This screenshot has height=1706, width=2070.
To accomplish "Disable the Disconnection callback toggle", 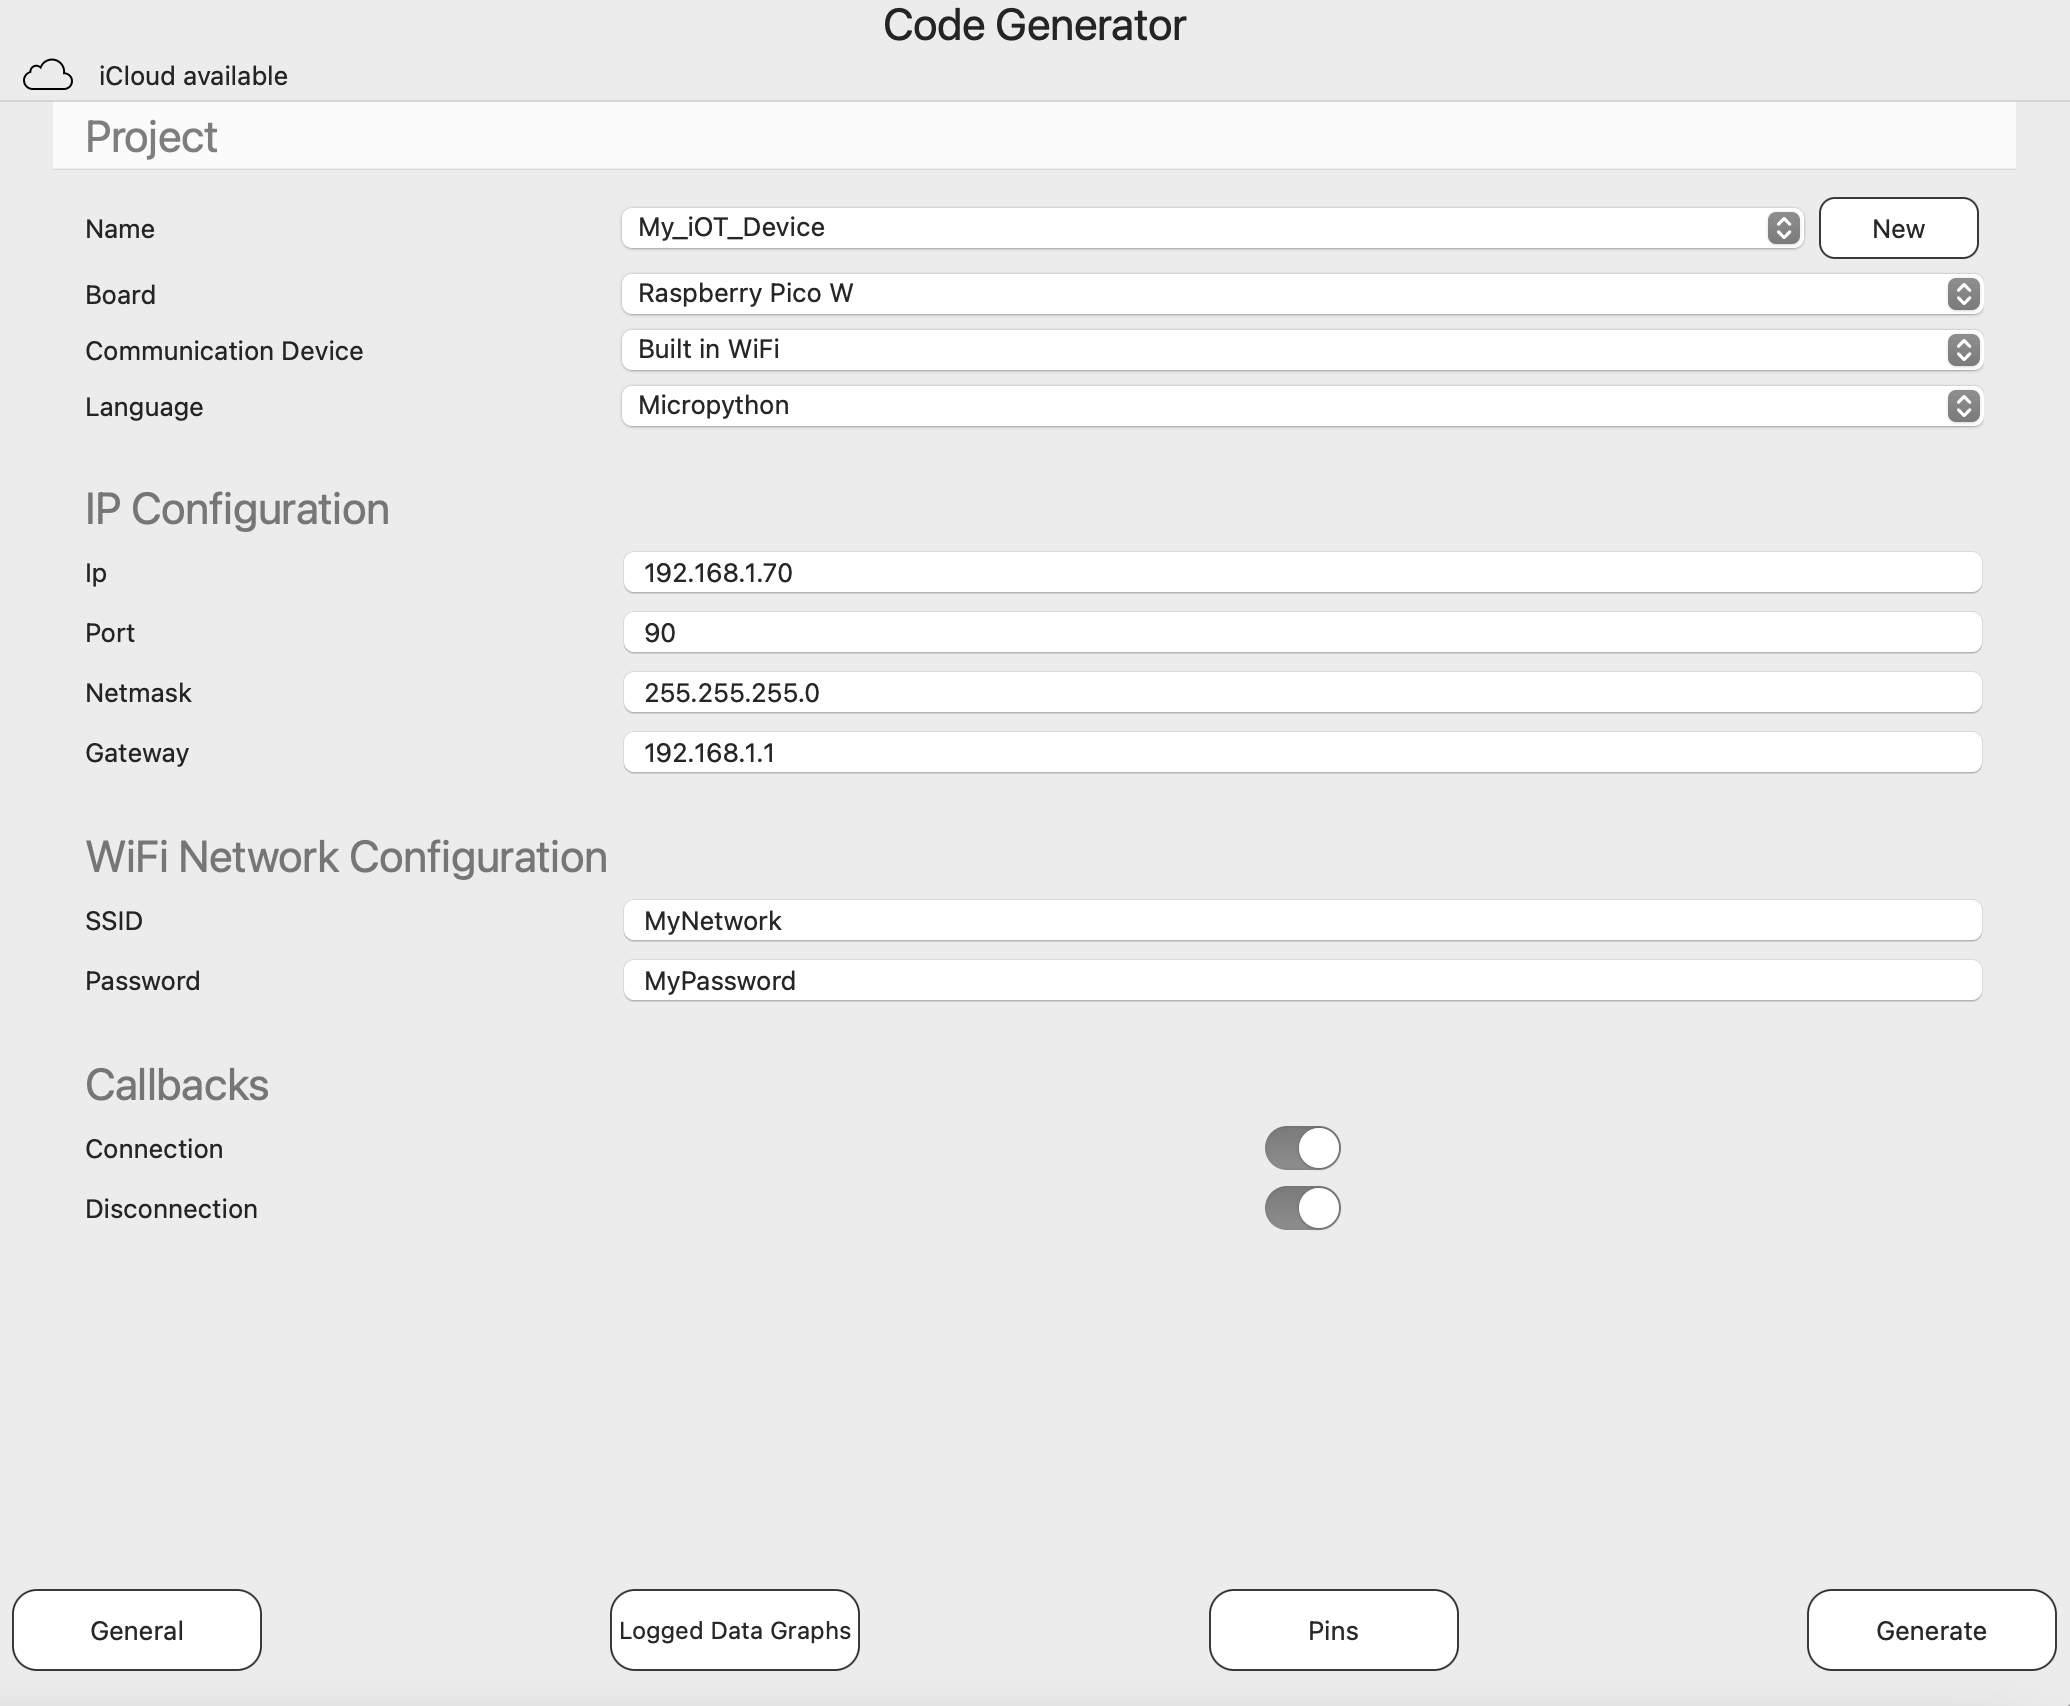I will [1301, 1208].
